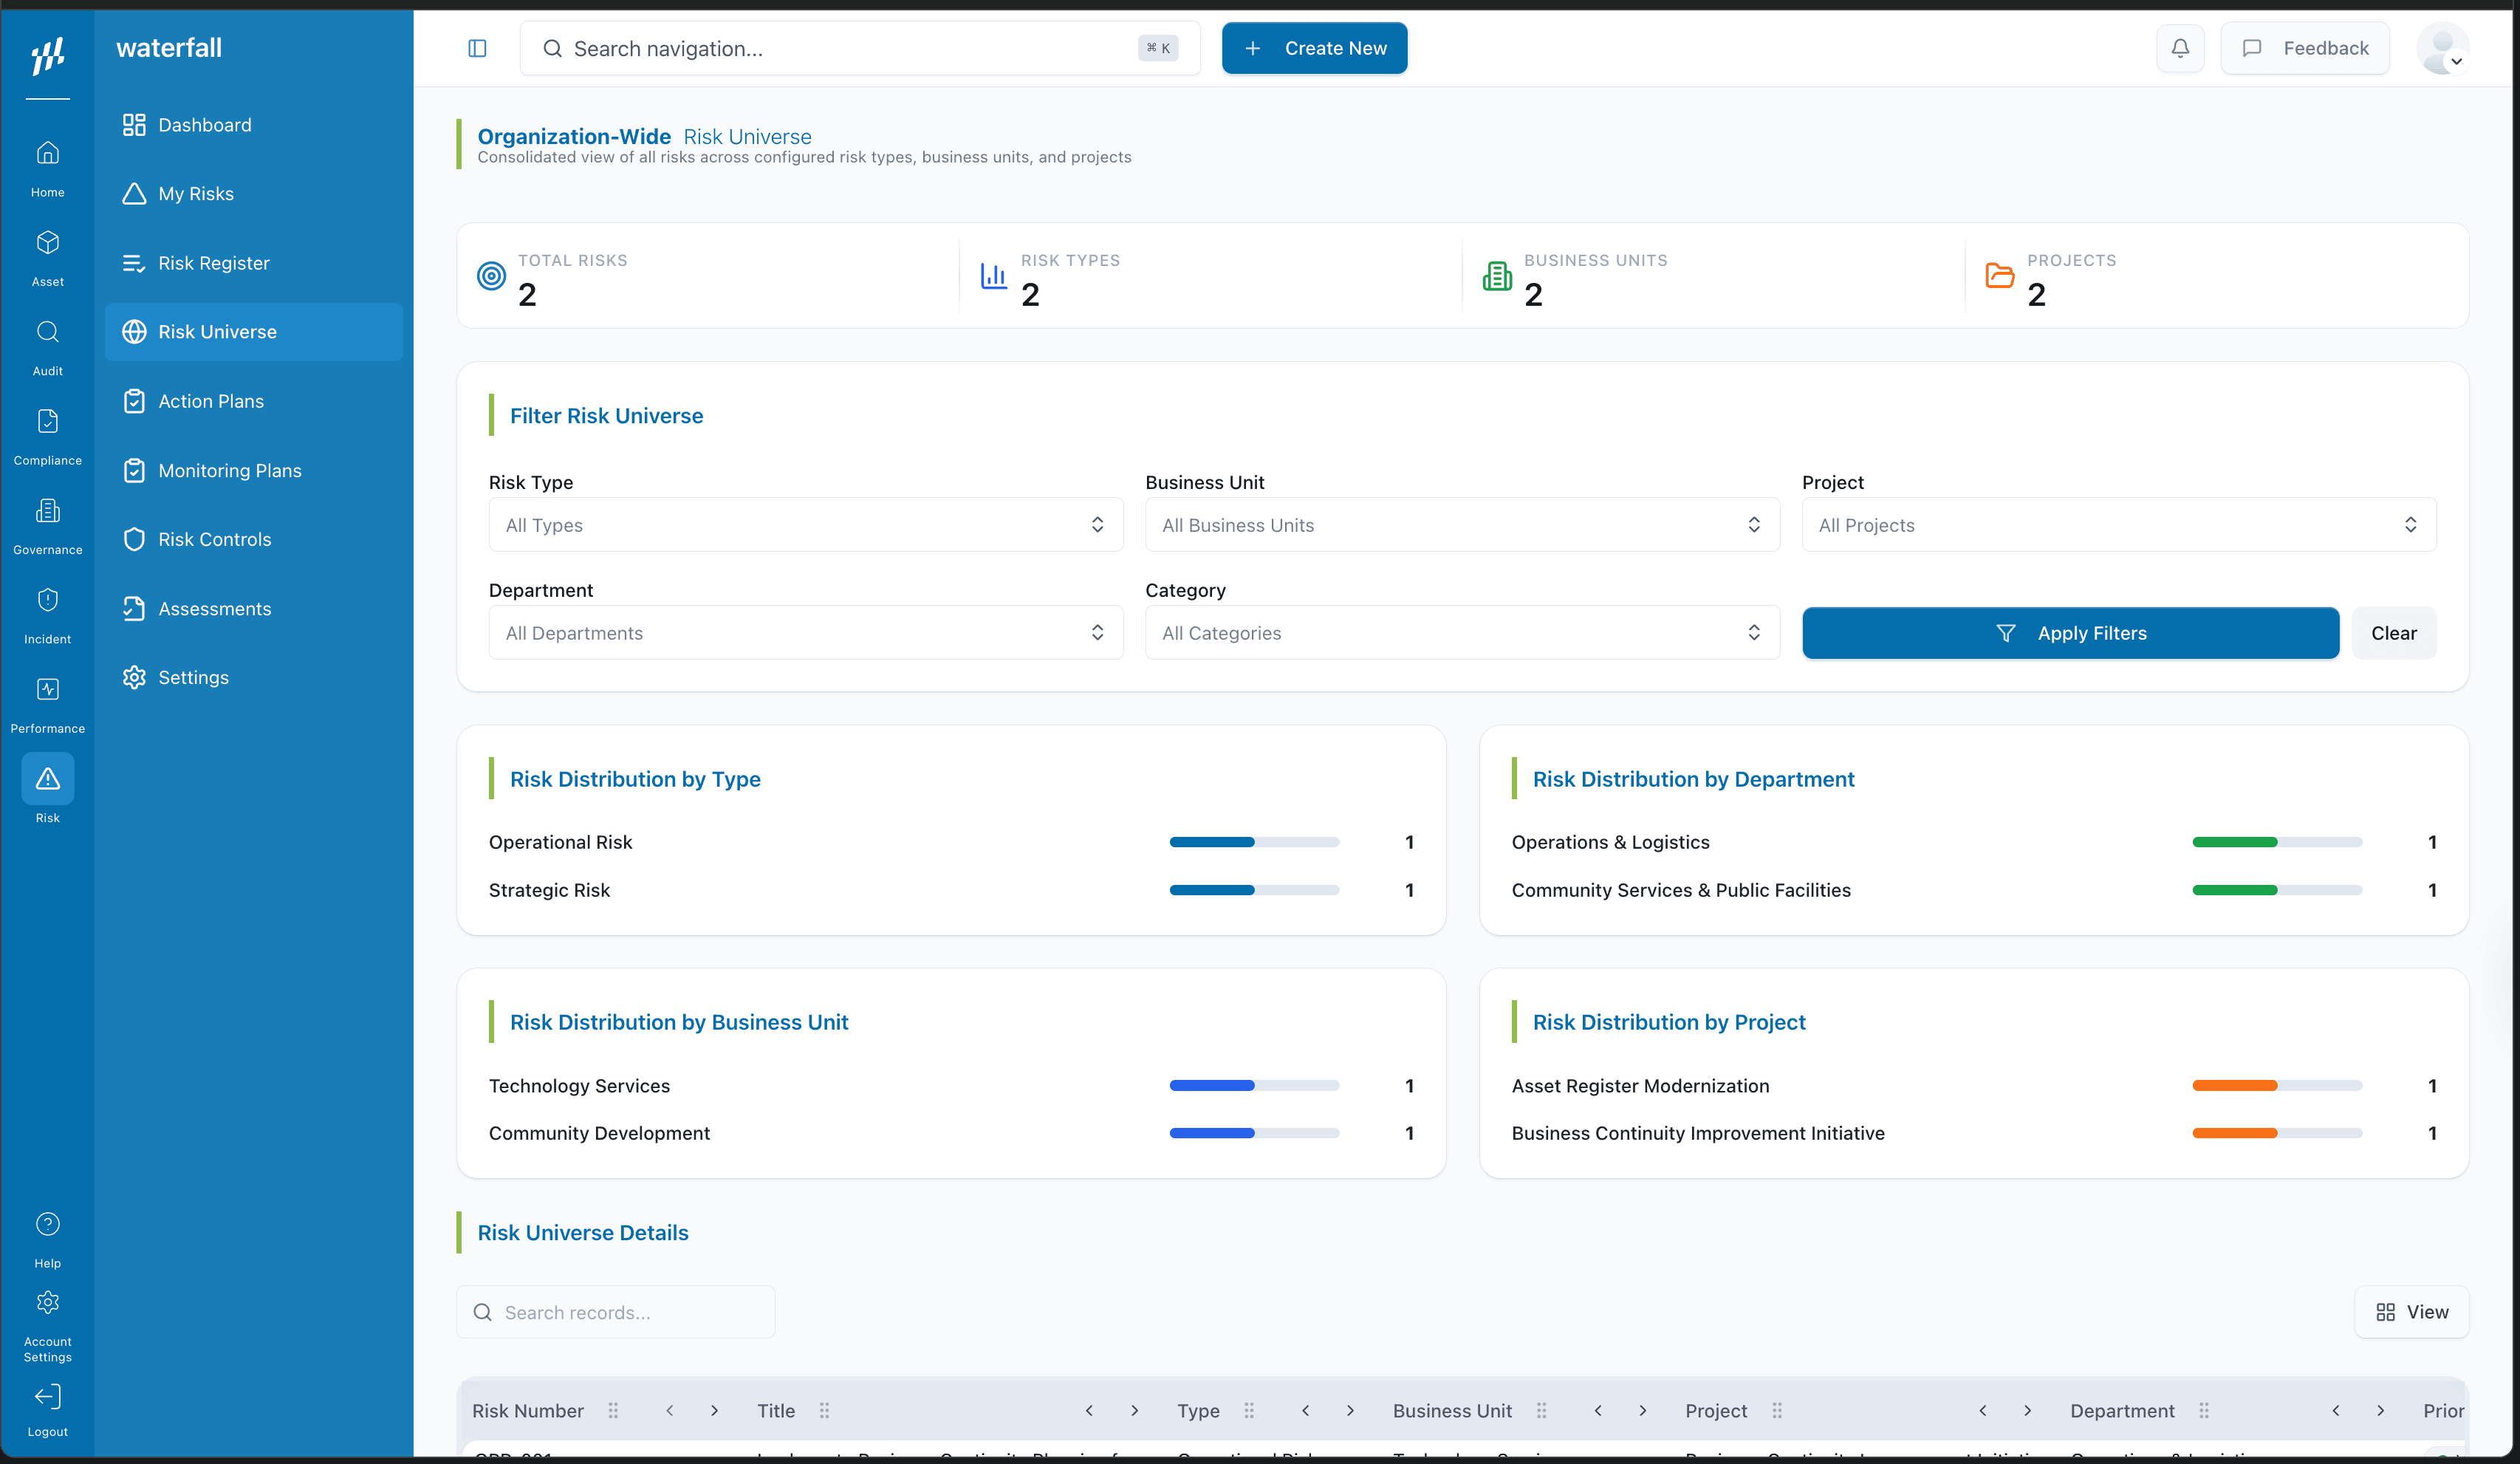2520x1464 pixels.
Task: Open the Project filter dropdown
Action: coord(2118,525)
